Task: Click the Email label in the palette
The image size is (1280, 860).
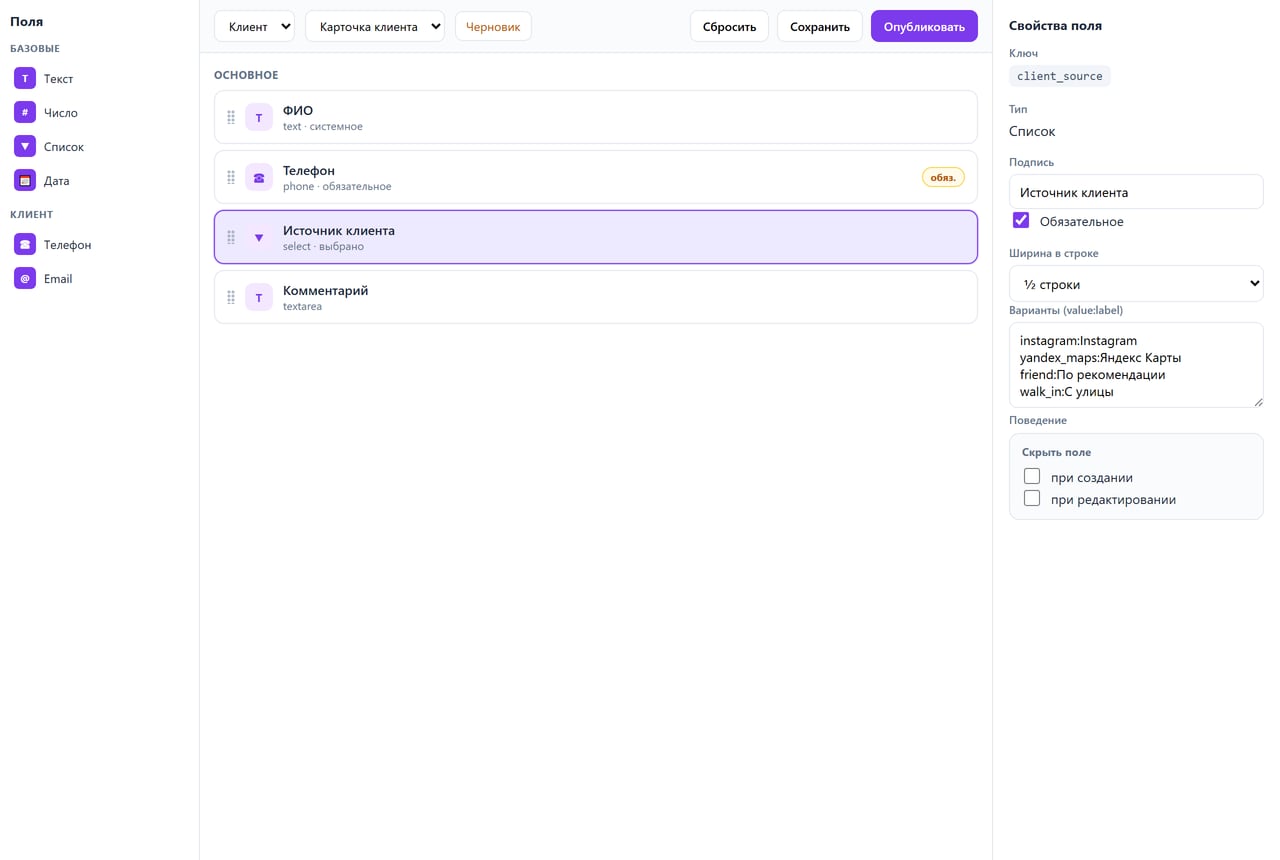Action: click(58, 279)
